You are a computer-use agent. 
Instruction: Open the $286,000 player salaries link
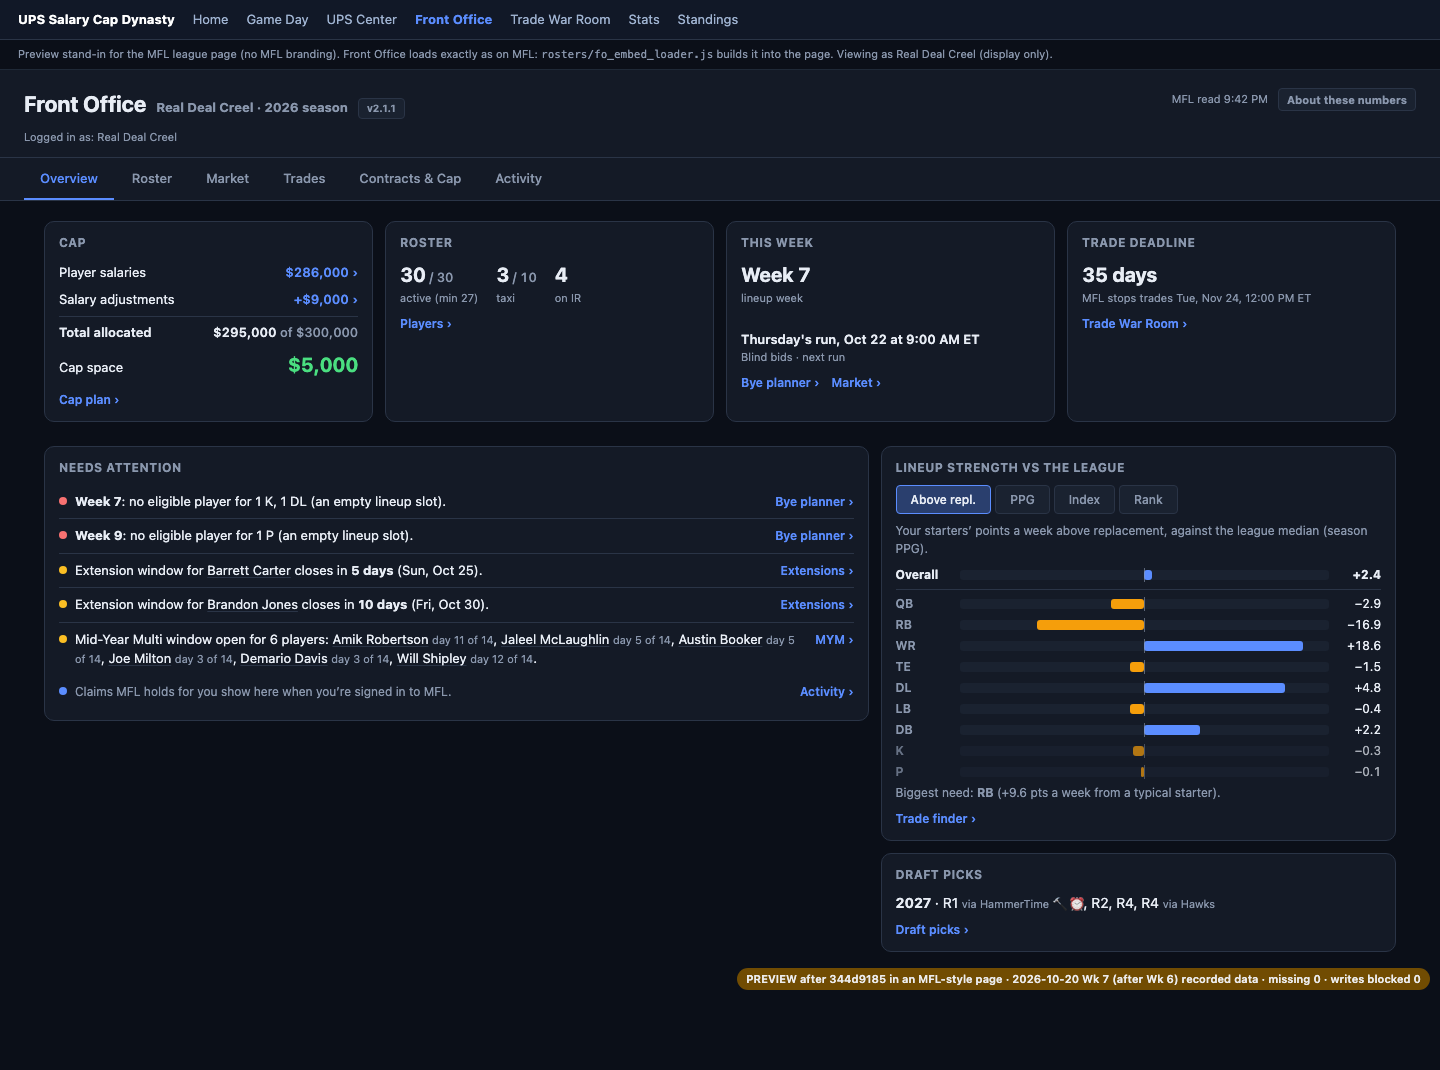tap(321, 272)
